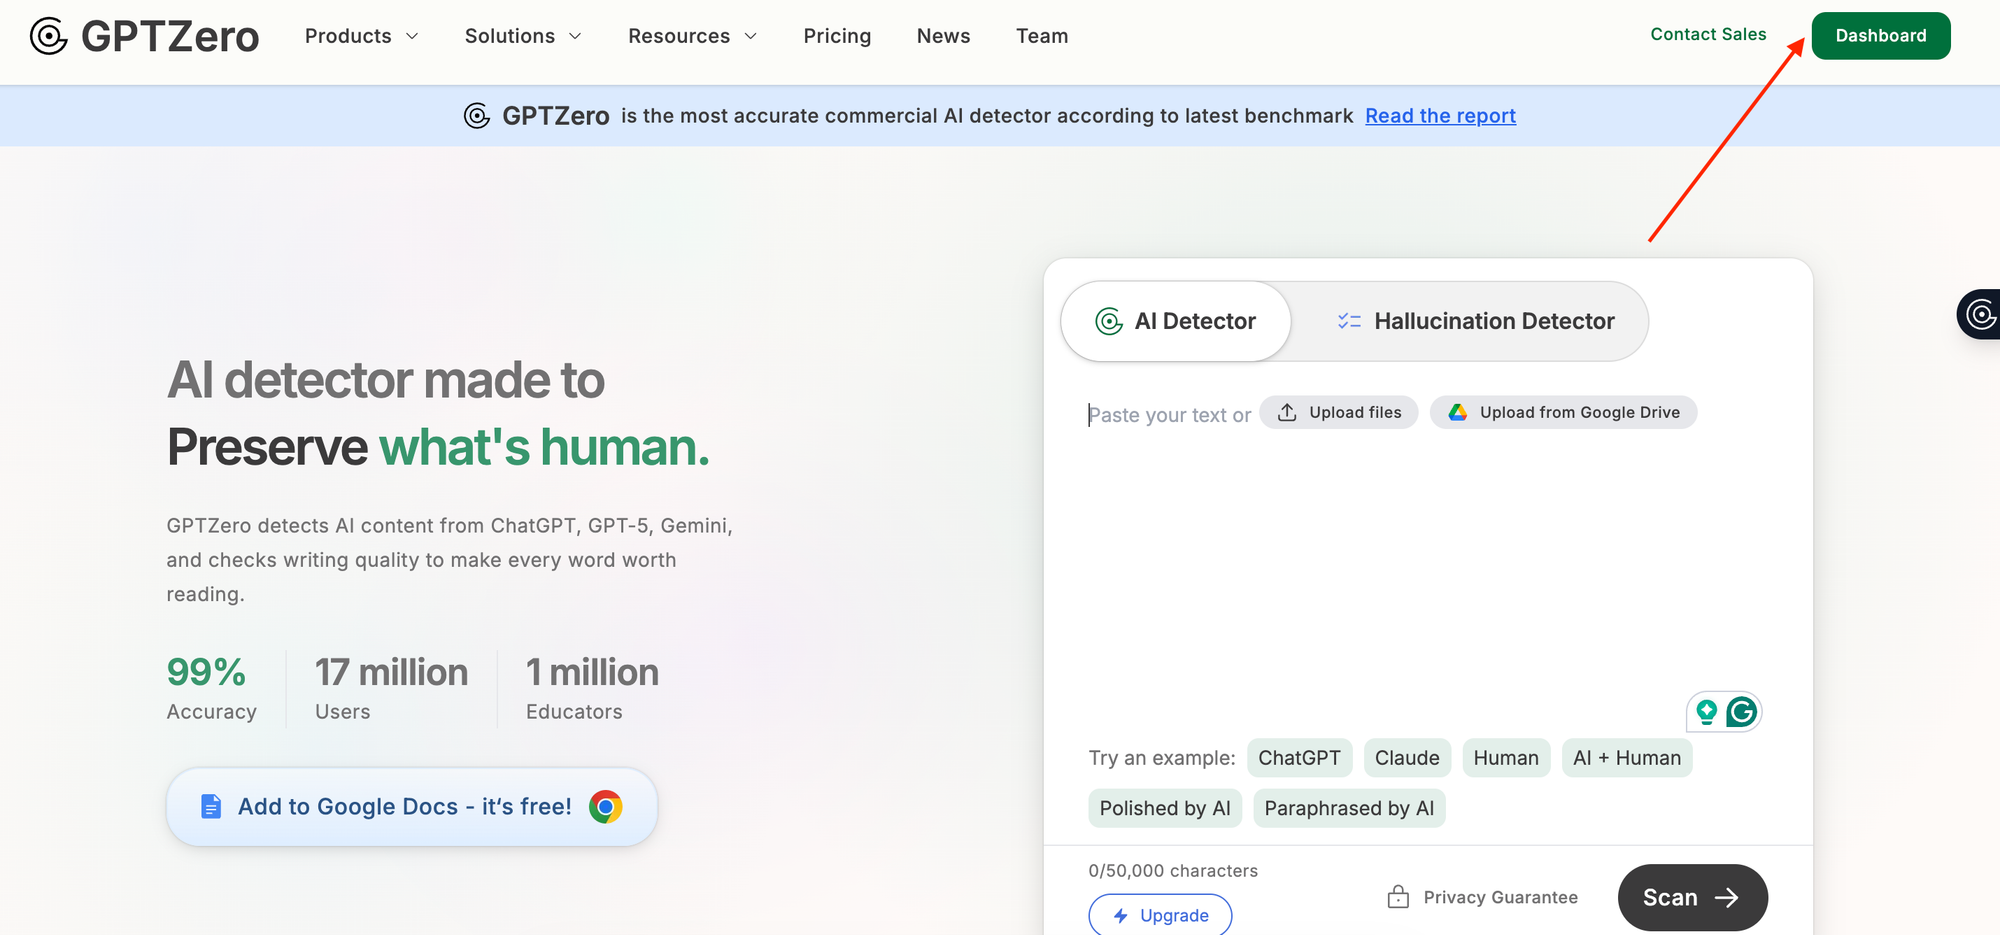
Task: Click the GPTZero logo in the banner
Action: [537, 116]
